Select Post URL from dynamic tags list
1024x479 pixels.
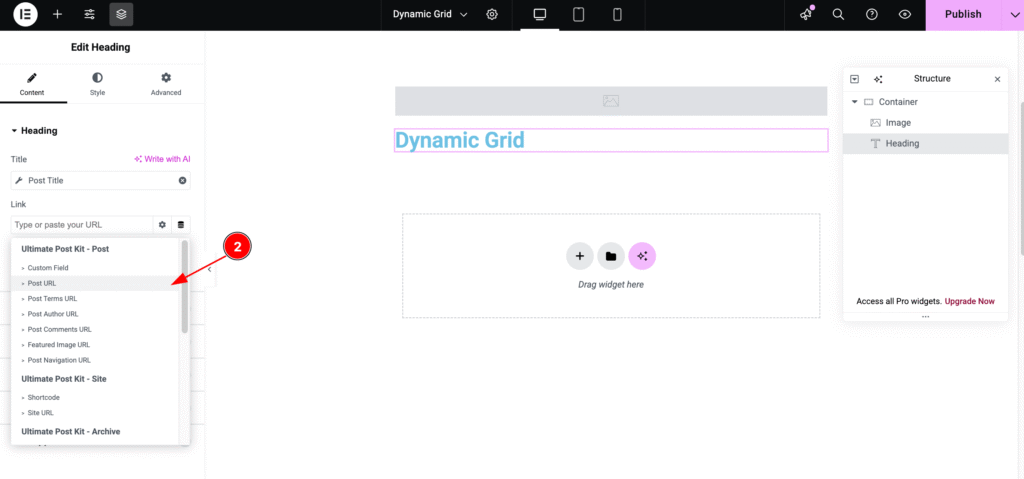click(x=42, y=283)
